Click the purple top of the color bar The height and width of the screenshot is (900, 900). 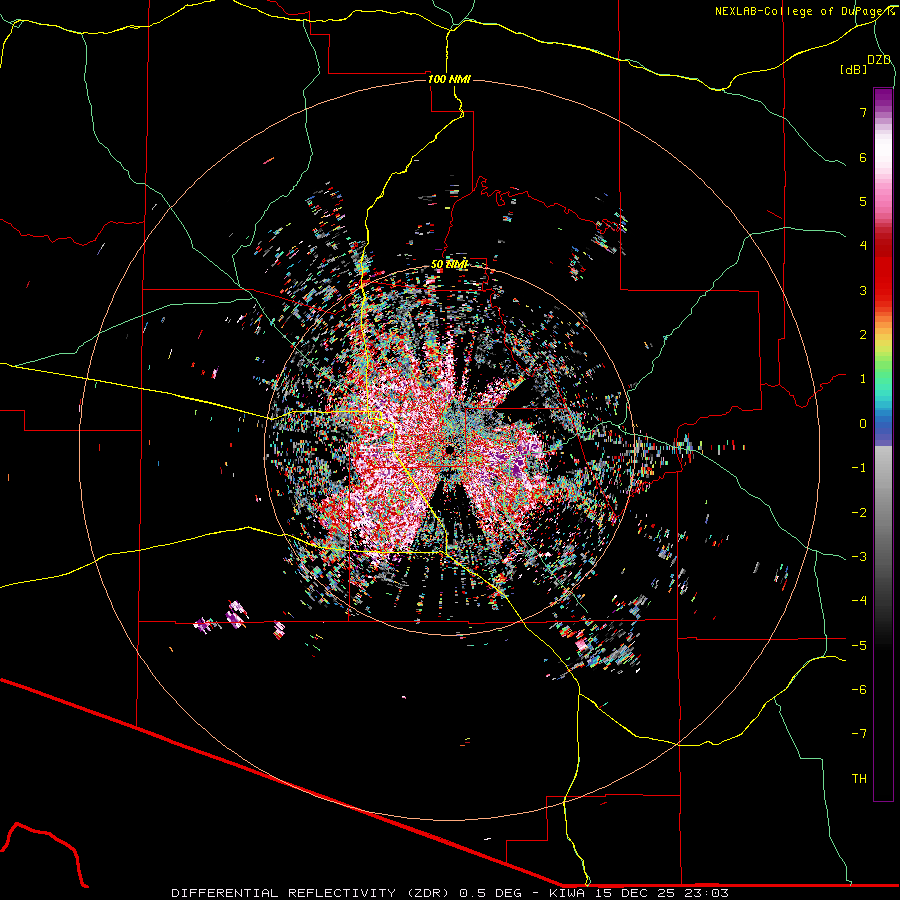[883, 98]
